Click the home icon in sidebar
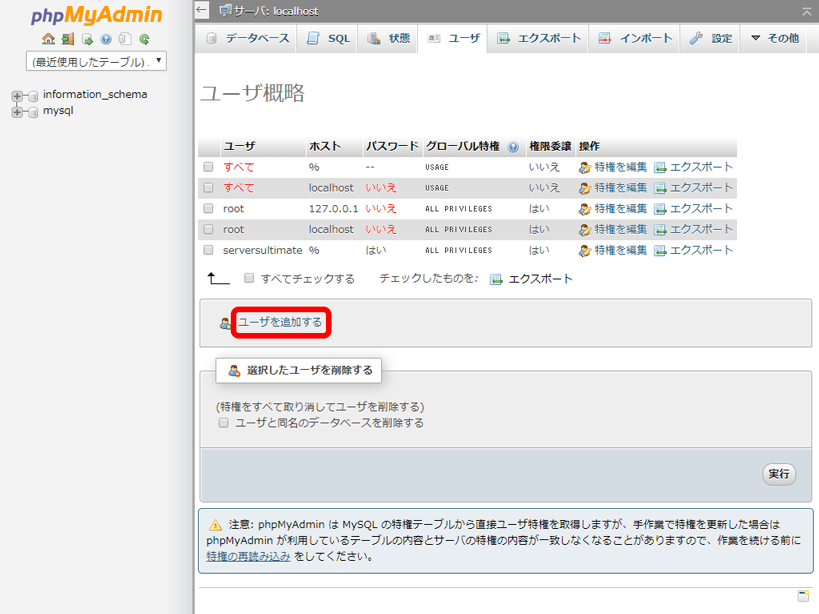This screenshot has height=614, width=819. (48, 39)
